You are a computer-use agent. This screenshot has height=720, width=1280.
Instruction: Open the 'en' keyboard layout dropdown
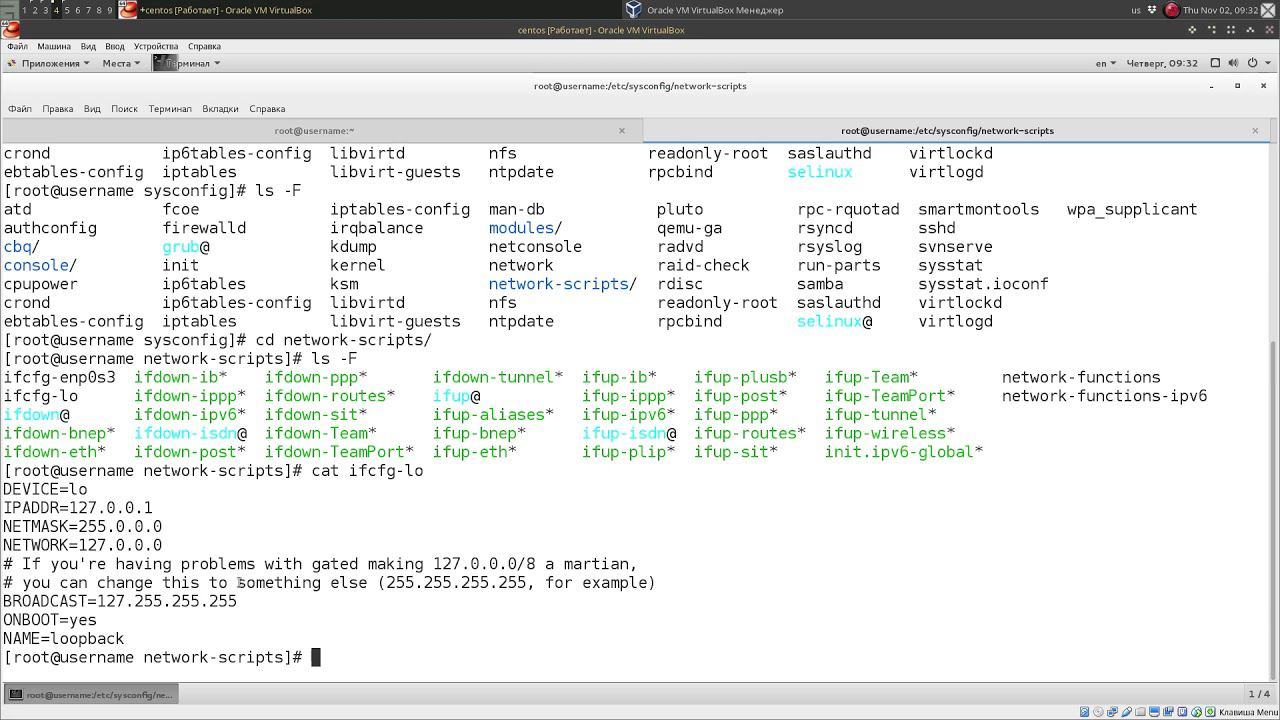pos(1105,63)
